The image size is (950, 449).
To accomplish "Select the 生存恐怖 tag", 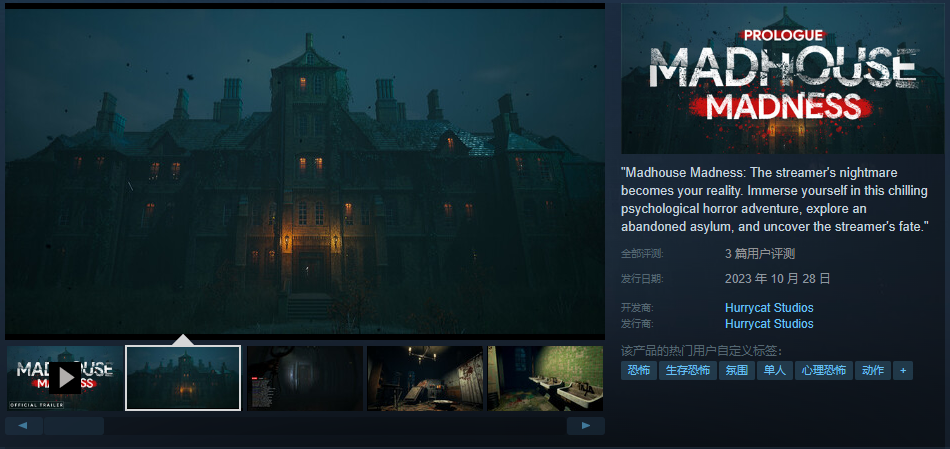I will coord(688,370).
